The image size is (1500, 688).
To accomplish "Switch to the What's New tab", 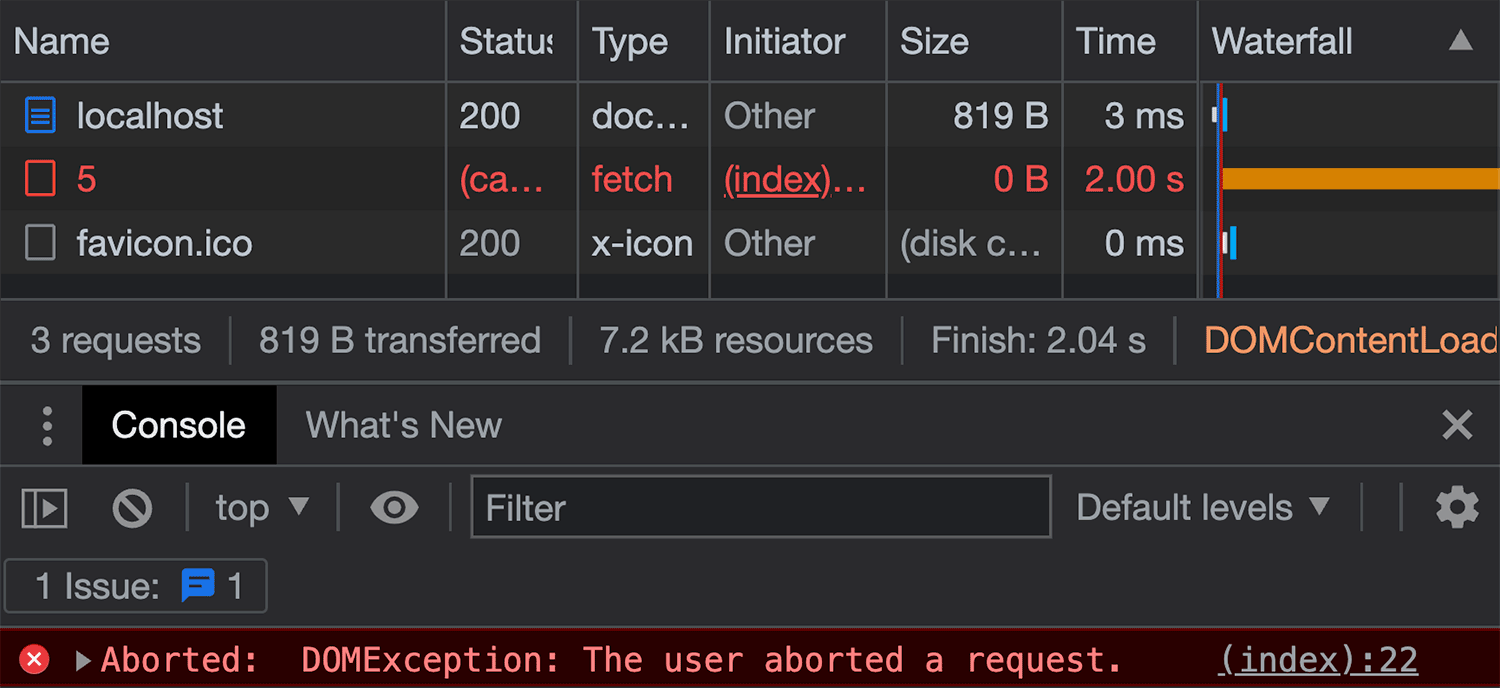I will coord(404,425).
